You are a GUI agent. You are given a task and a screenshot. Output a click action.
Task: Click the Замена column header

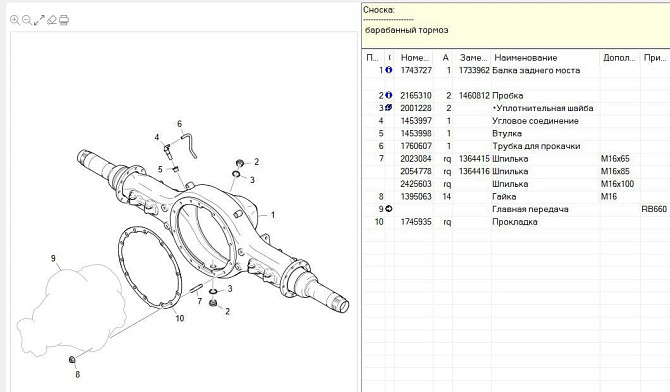click(473, 58)
